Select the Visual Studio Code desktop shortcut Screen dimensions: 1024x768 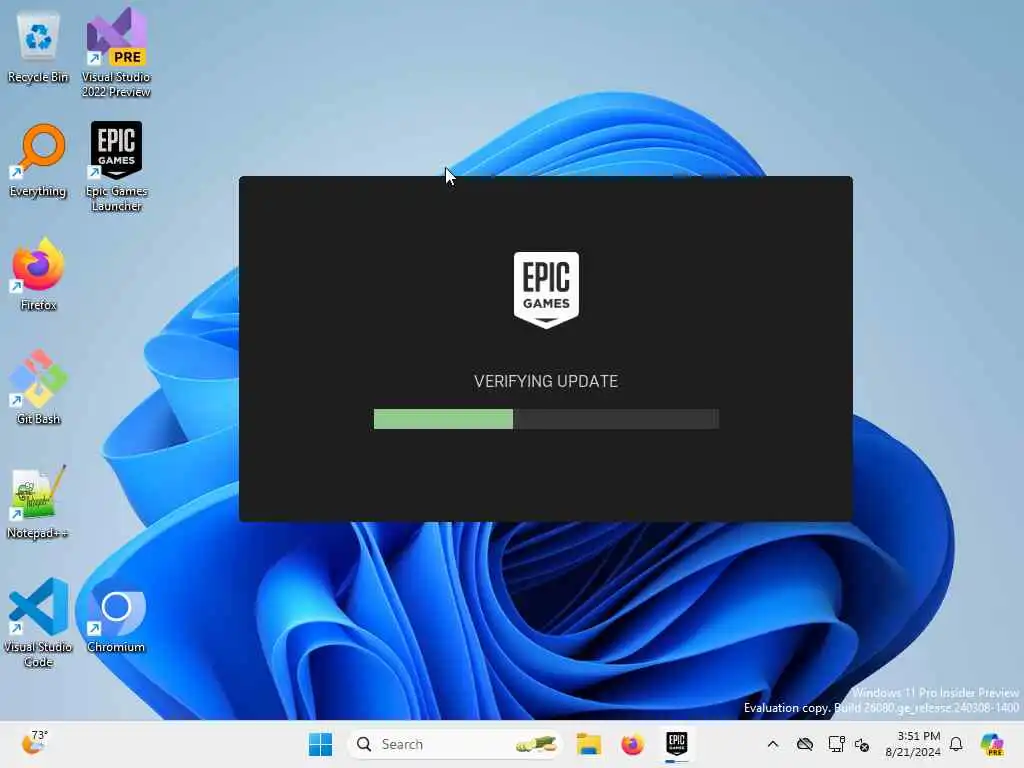coord(38,622)
